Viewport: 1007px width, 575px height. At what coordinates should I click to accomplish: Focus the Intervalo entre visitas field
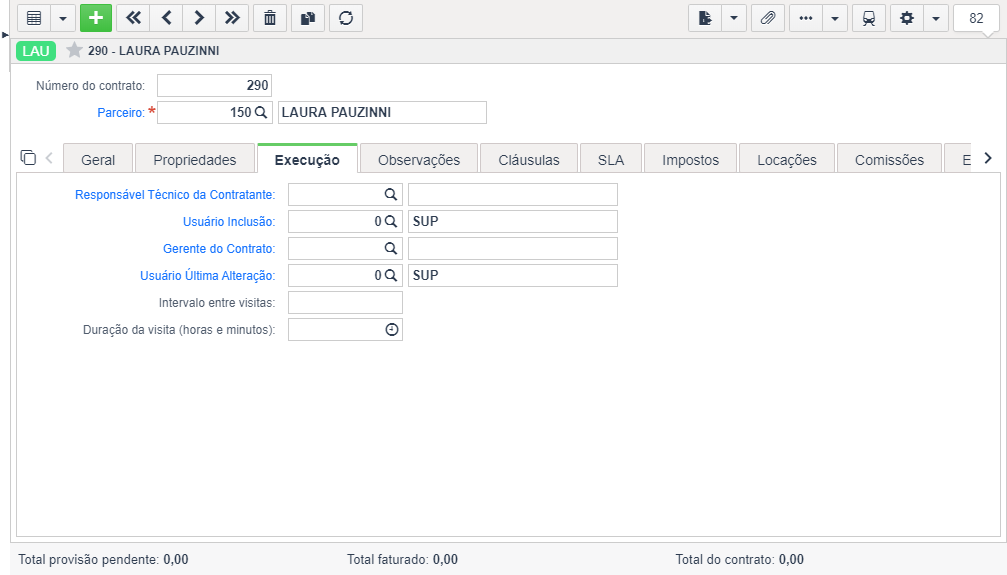point(346,303)
